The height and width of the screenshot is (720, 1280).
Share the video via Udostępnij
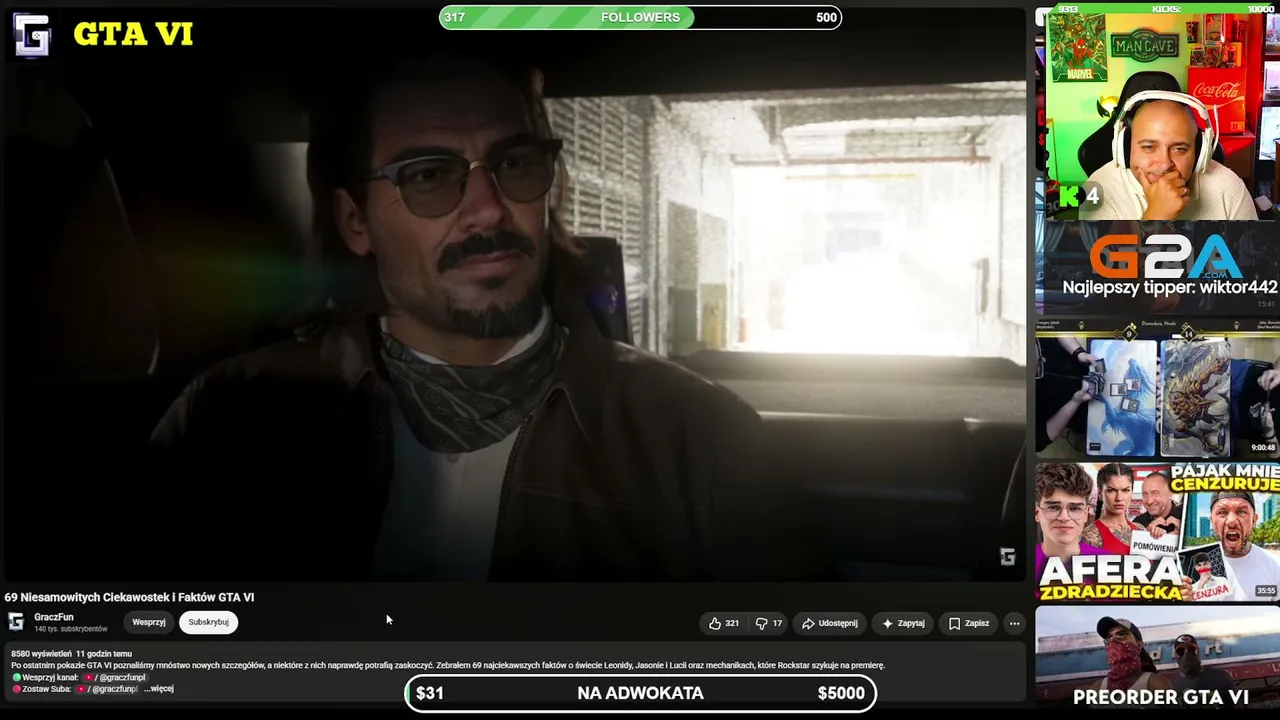point(830,623)
